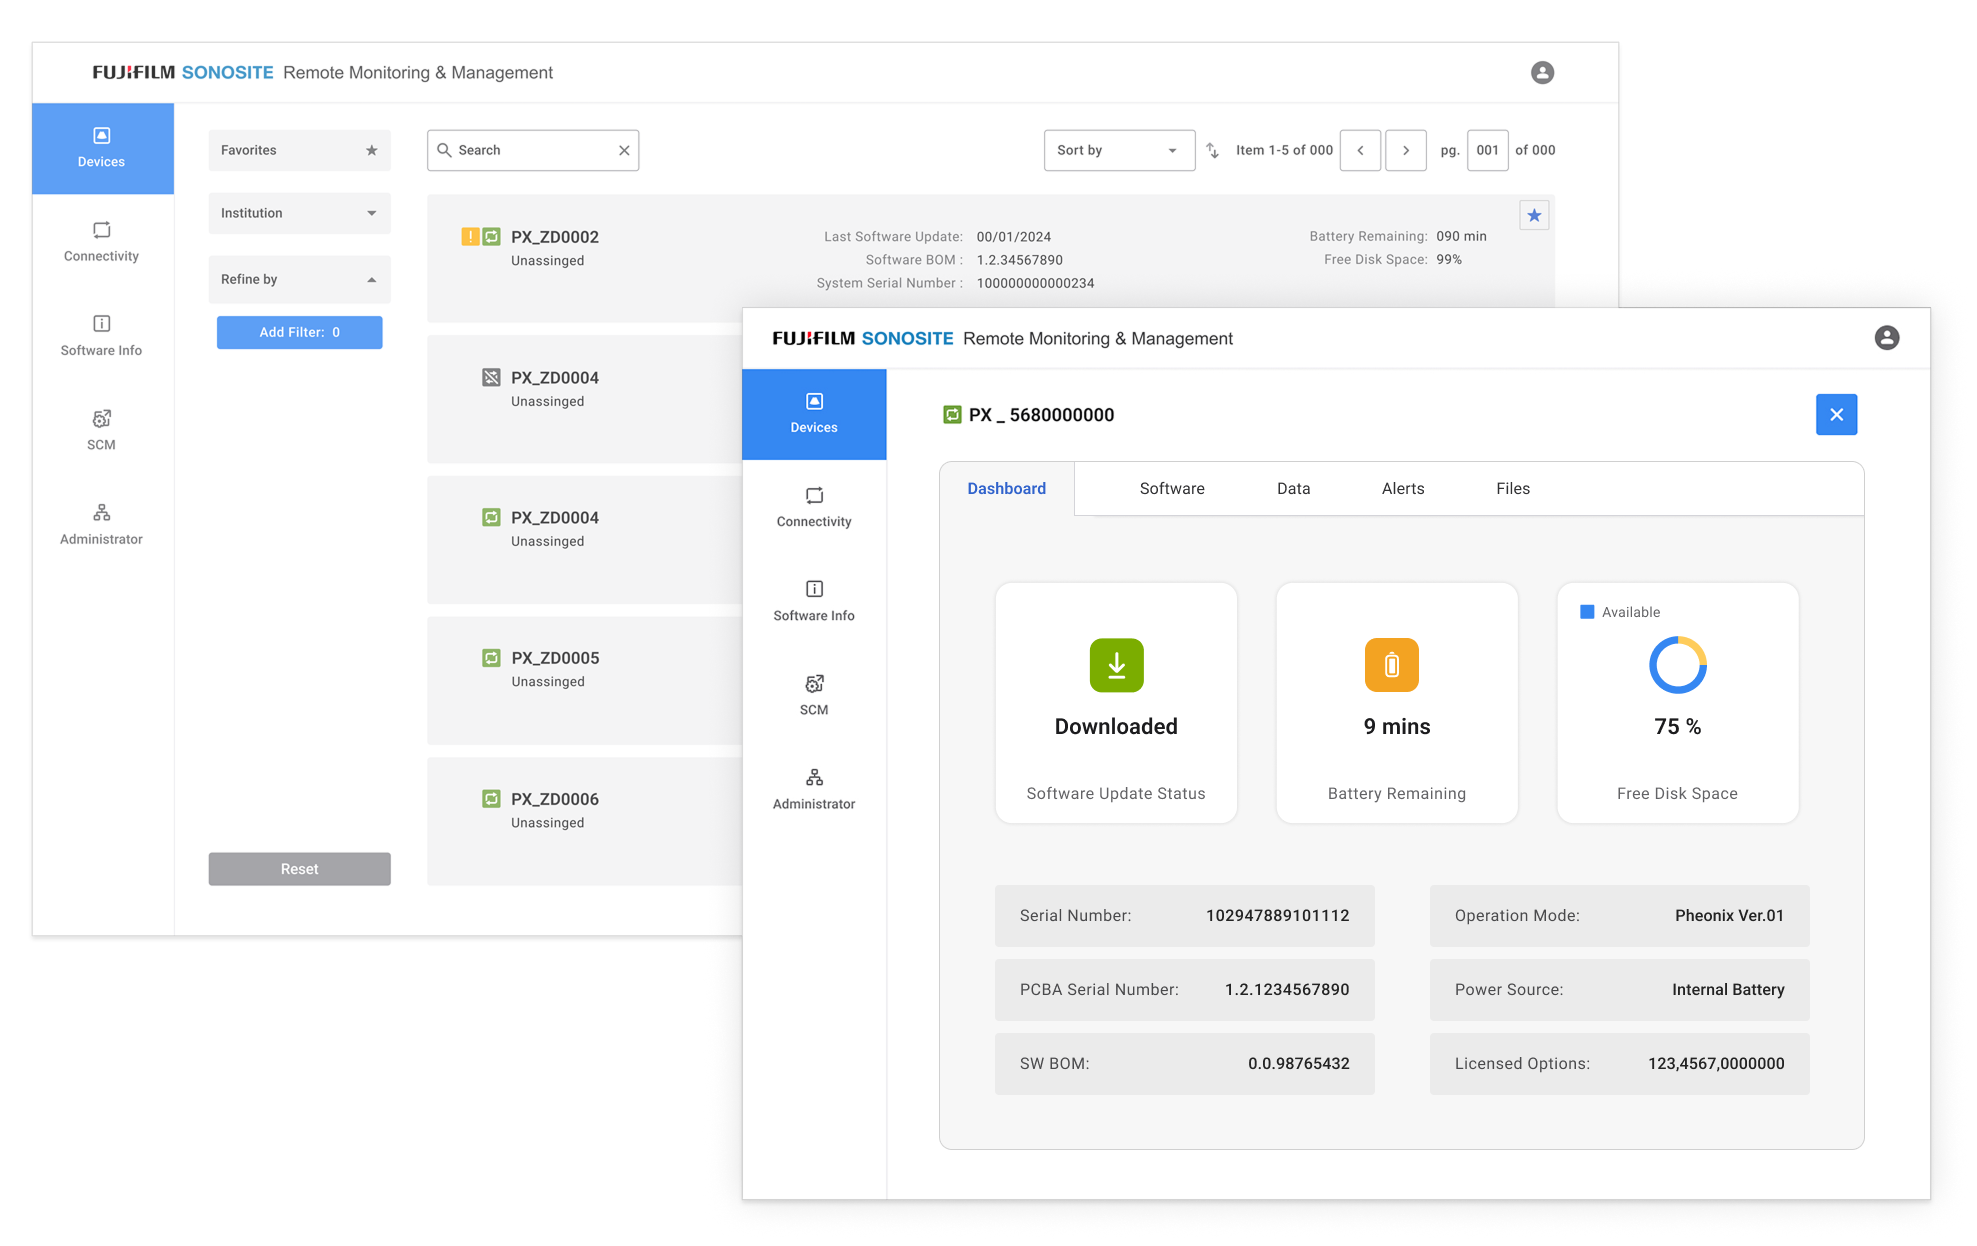The image size is (1977, 1246).
Task: Click the Add Filter button
Action: click(299, 332)
